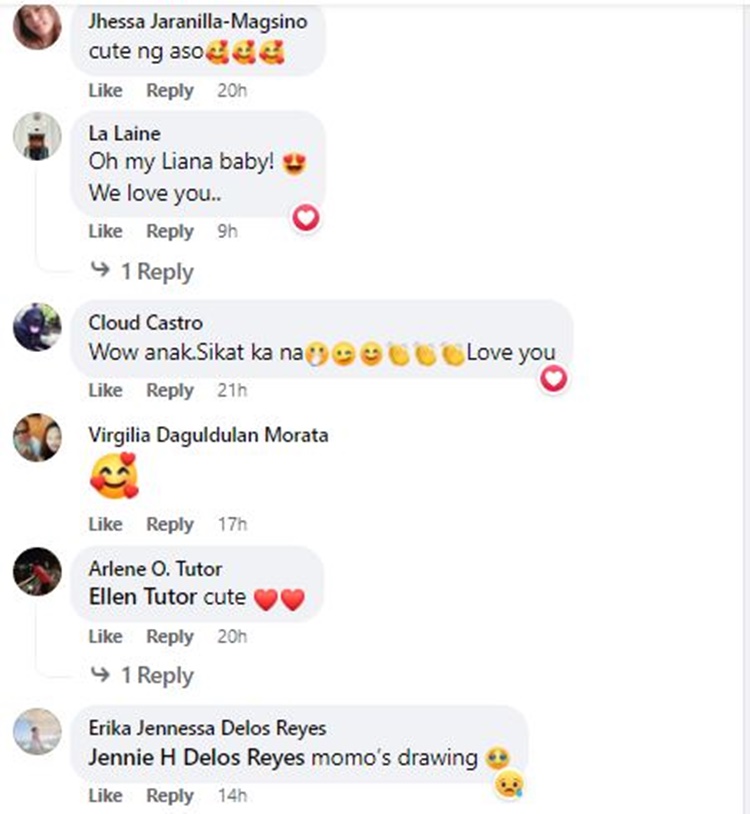Click Erika Jennessa Delos Reyes's avatar
Screen dimensions: 750x814
coord(37,732)
